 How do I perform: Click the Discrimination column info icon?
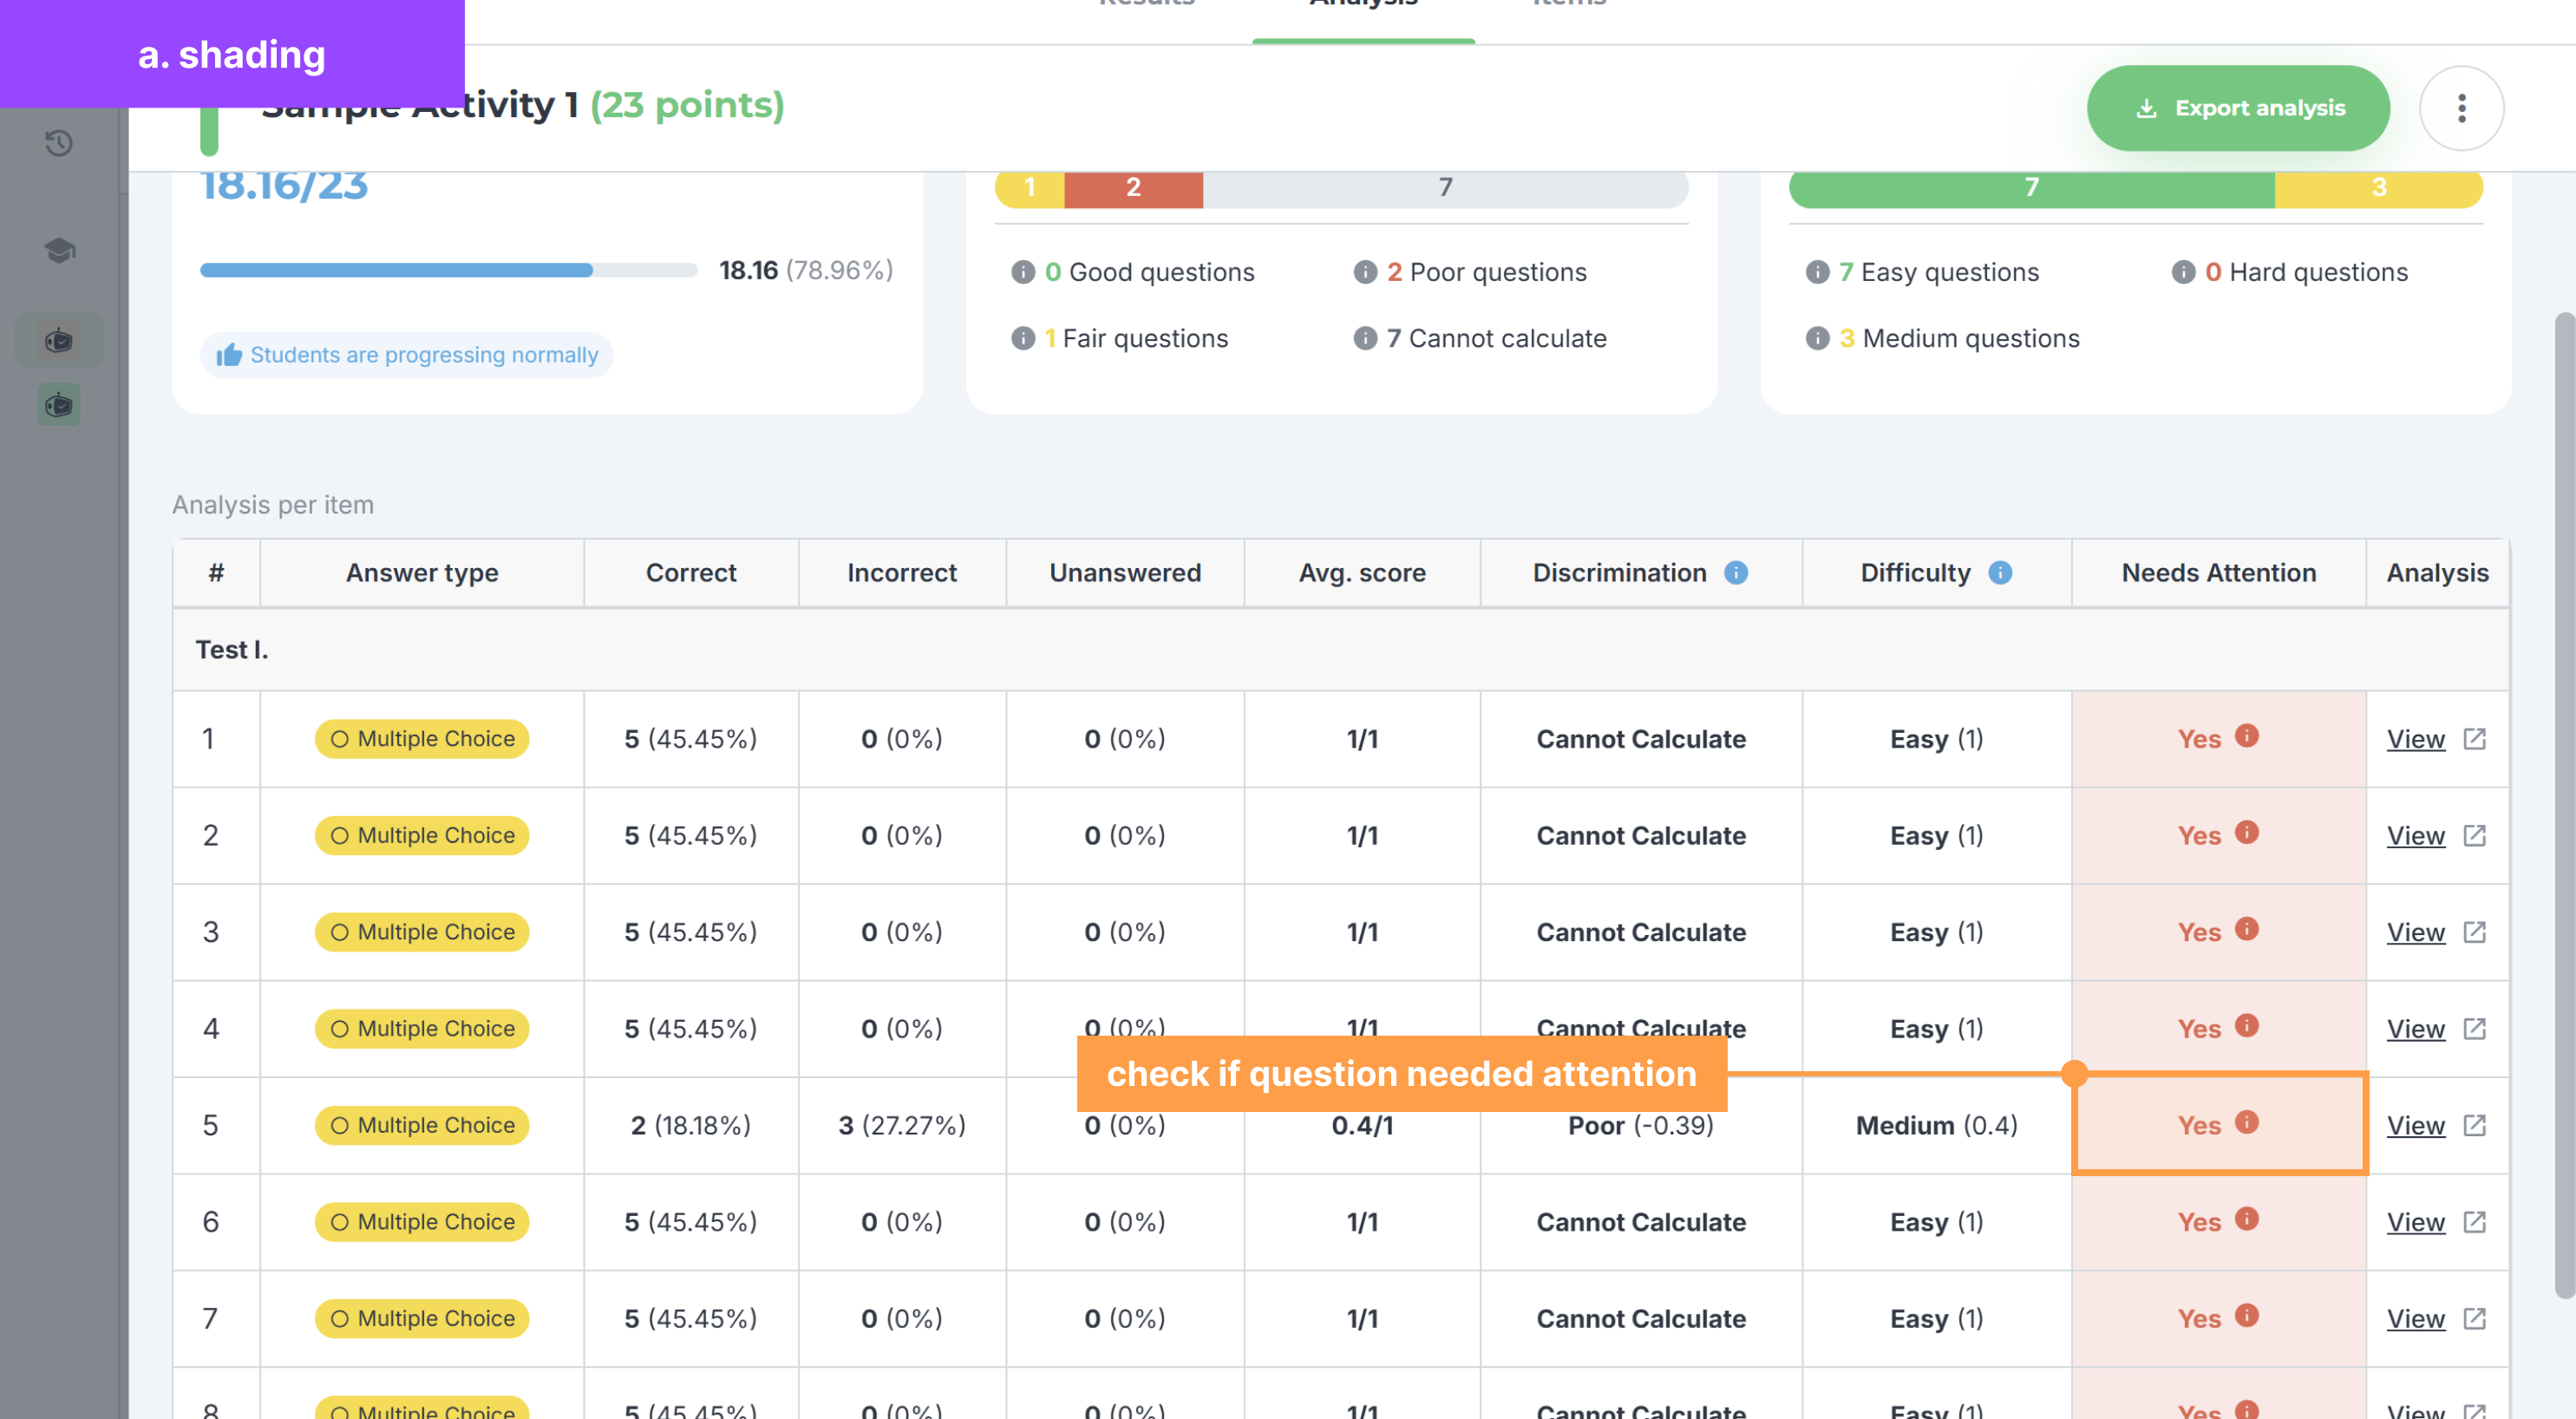(x=1736, y=572)
